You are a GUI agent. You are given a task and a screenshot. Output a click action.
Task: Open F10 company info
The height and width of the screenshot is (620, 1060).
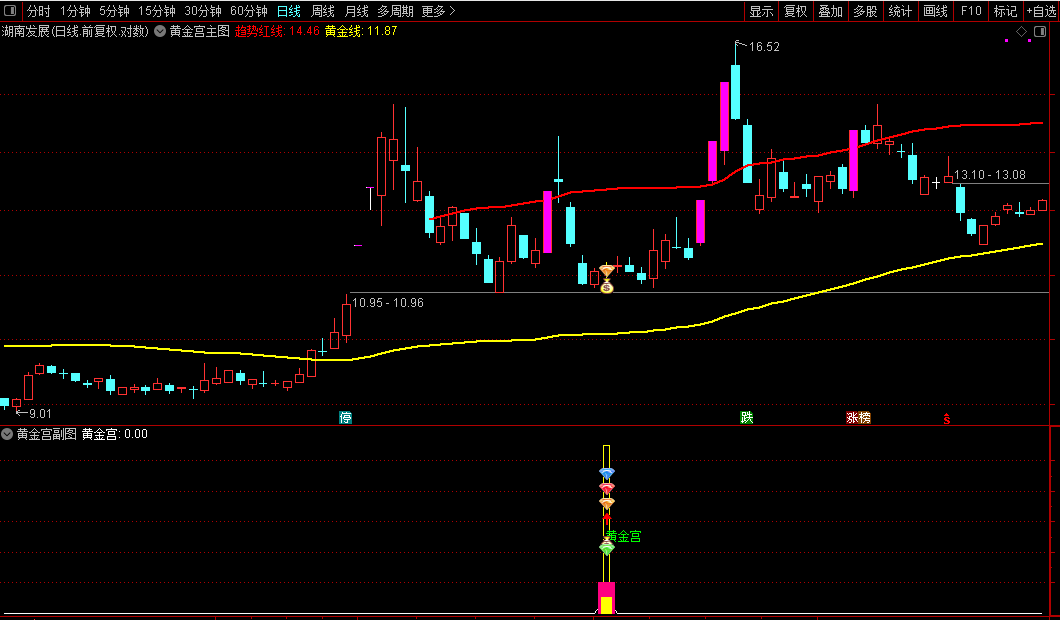971,11
